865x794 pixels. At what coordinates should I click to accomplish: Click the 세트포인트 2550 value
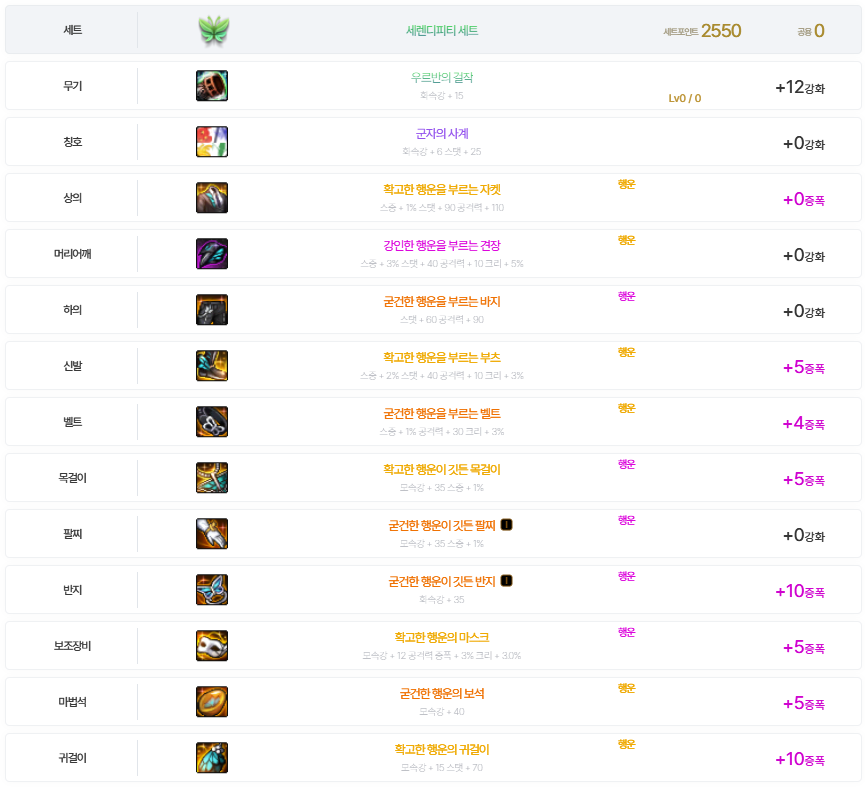(720, 31)
